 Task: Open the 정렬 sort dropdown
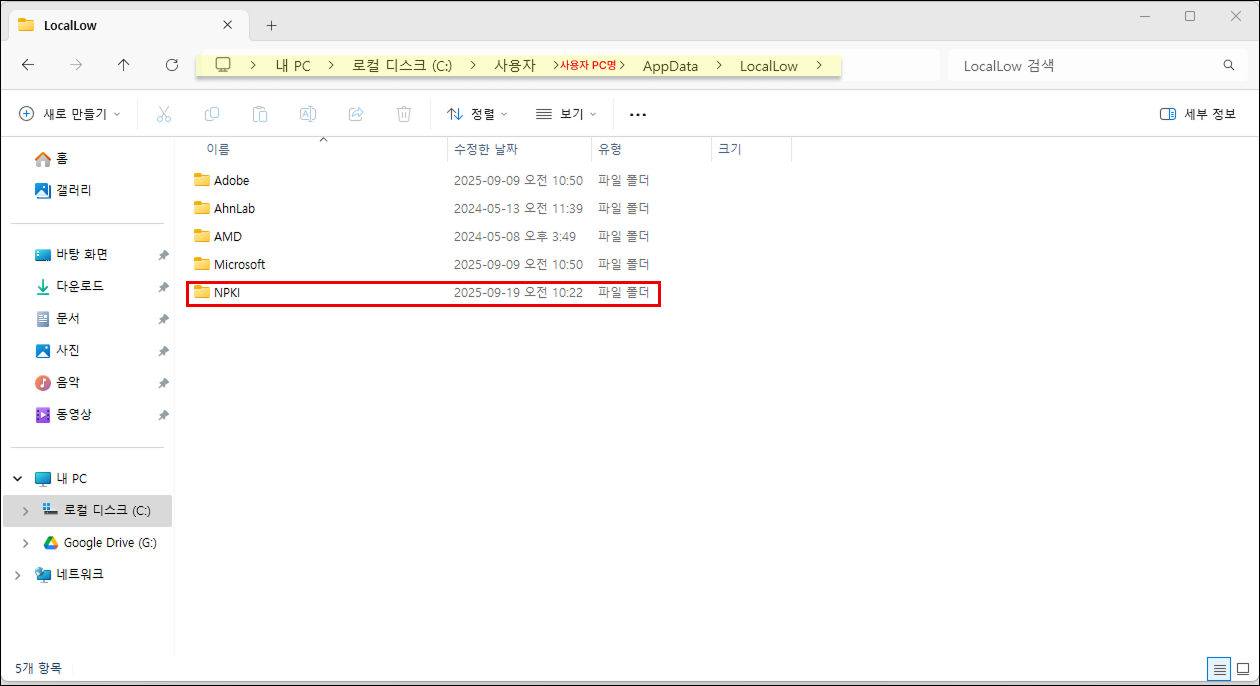click(477, 114)
